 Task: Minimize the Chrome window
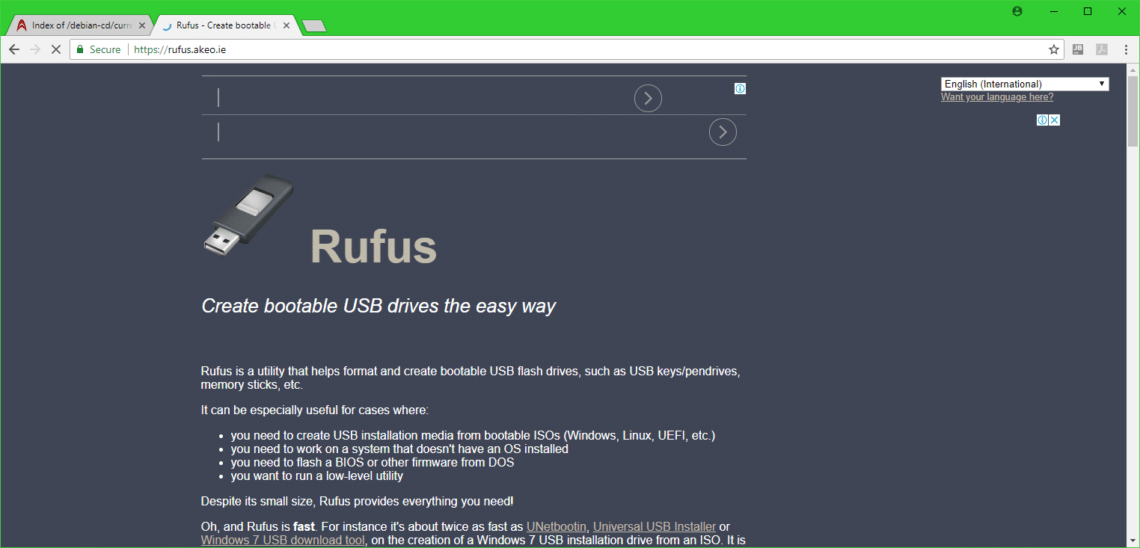click(x=1053, y=11)
